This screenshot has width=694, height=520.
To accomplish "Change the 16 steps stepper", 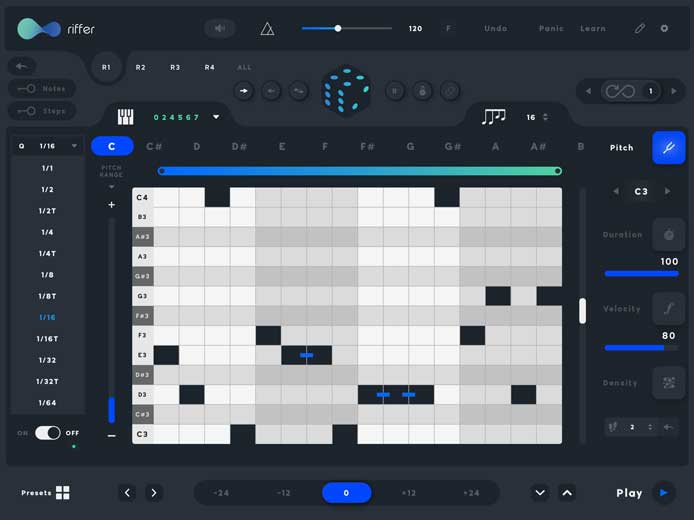I will click(x=545, y=117).
